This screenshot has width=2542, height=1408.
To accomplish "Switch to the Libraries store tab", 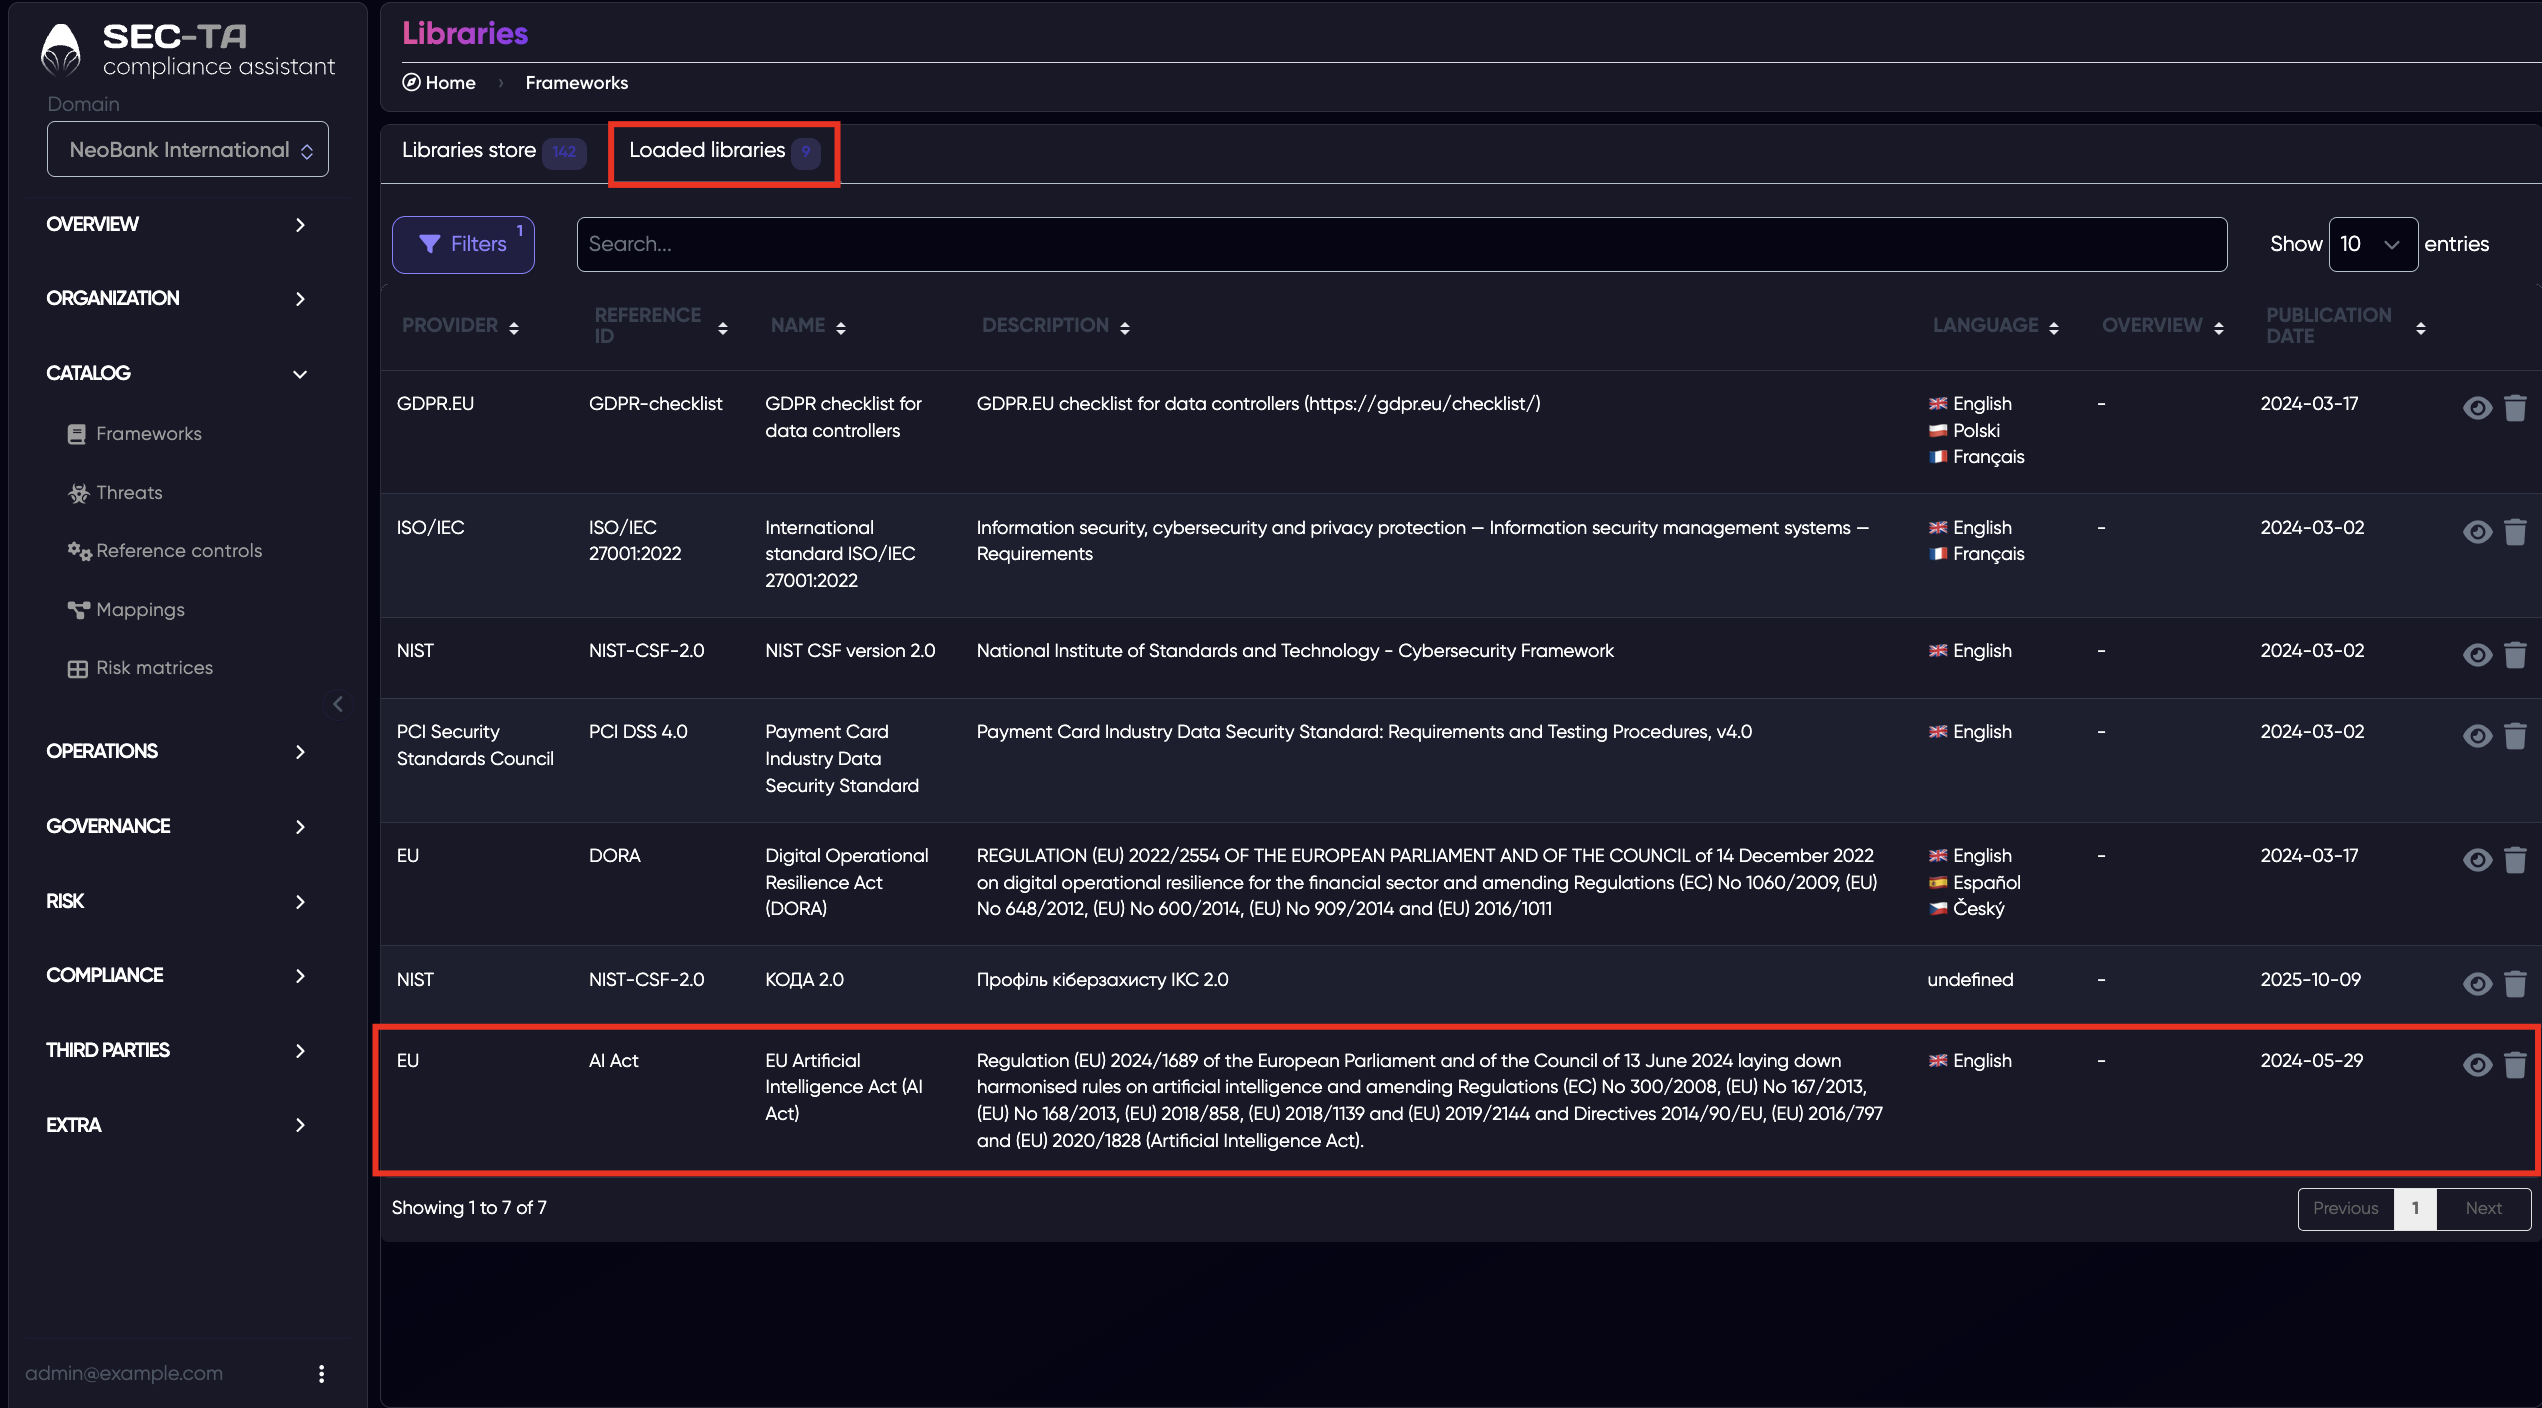I will point(493,151).
